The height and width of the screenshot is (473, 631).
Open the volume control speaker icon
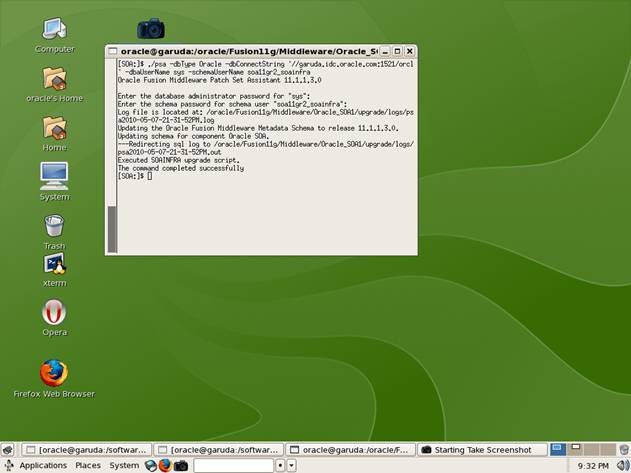(623, 466)
